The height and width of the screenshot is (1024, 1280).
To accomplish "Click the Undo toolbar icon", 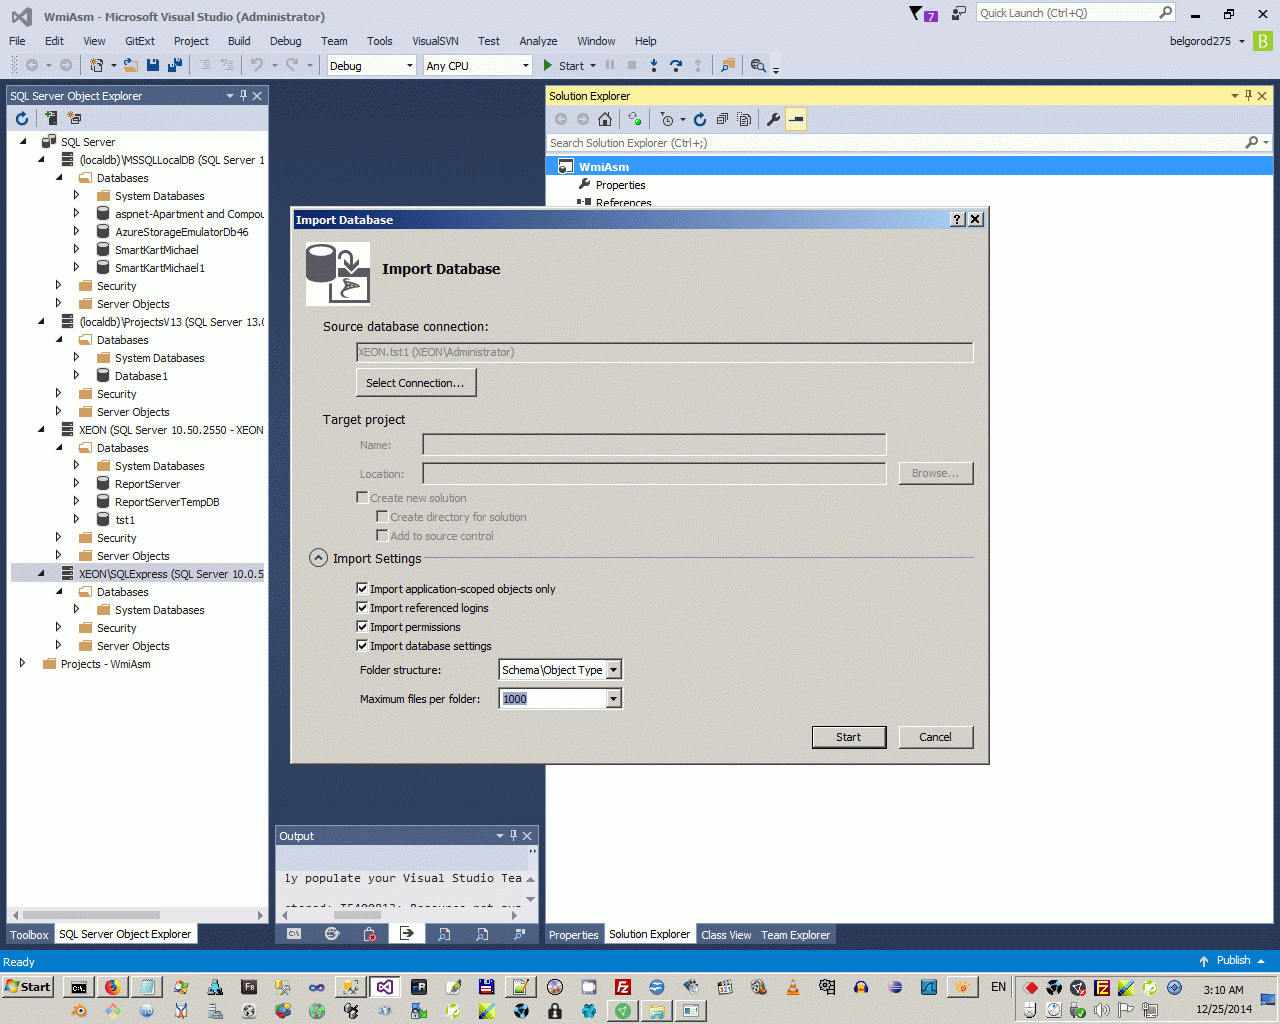I will tap(257, 65).
